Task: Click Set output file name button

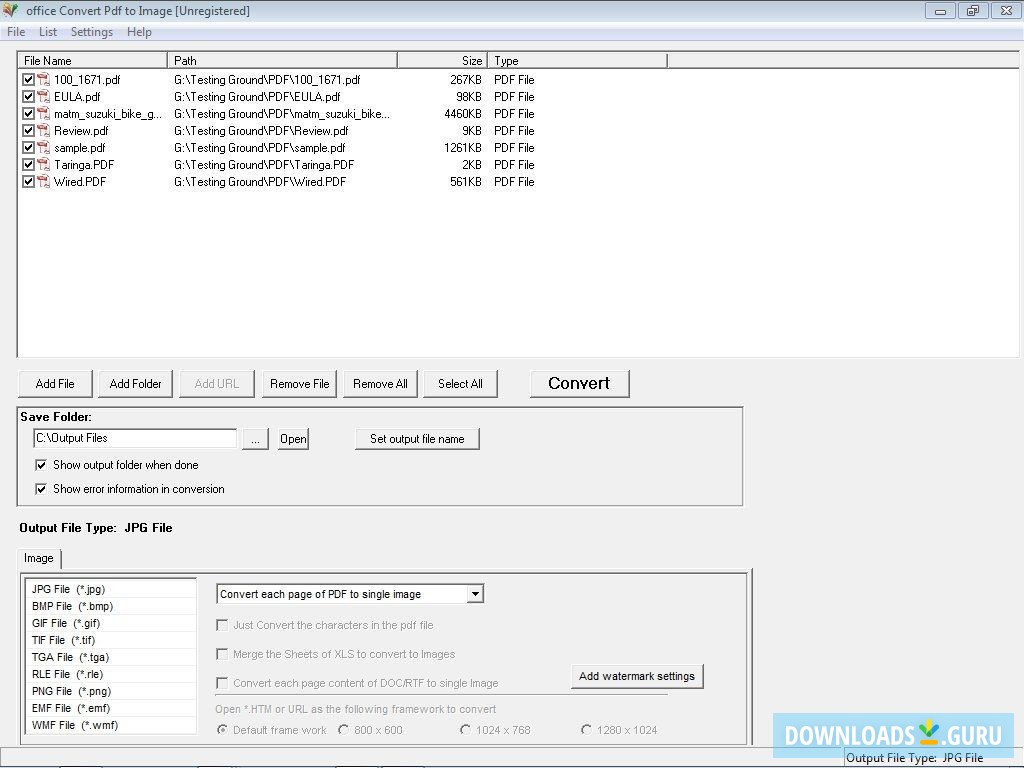Action: 417,439
